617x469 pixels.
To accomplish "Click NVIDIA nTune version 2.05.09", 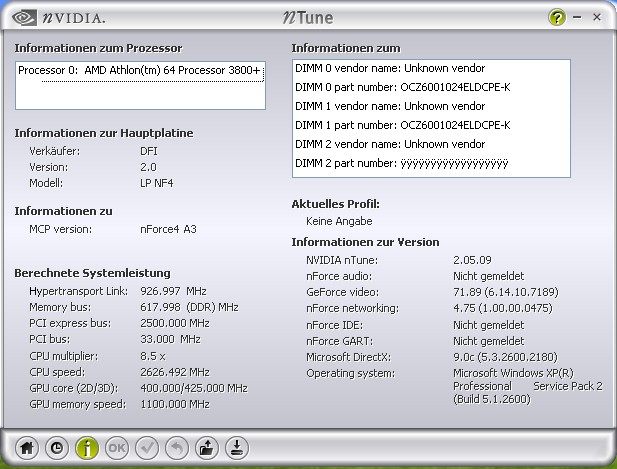I will coord(472,260).
